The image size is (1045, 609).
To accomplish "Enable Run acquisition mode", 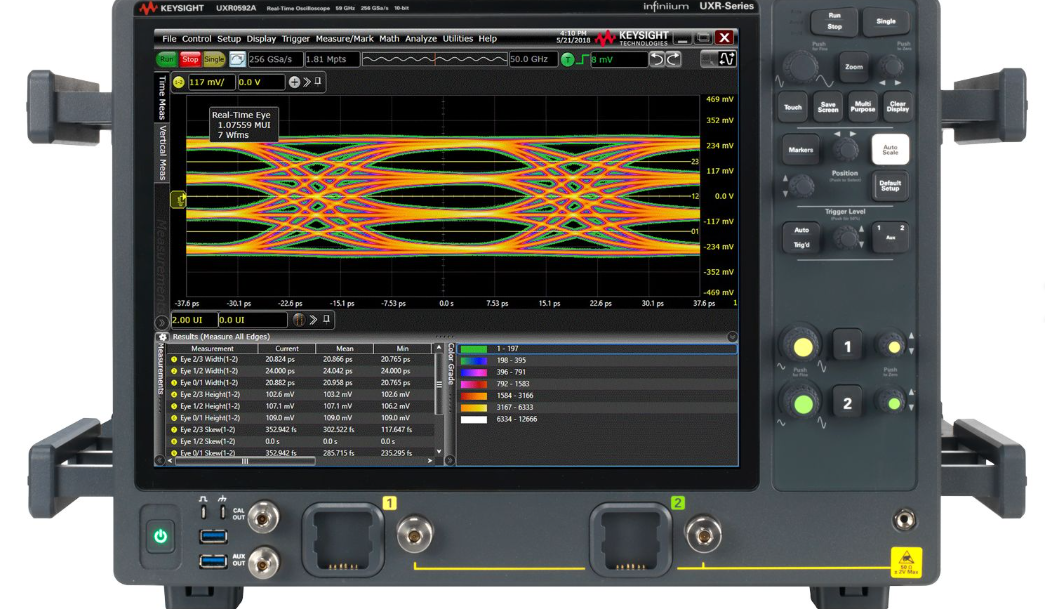I will (167, 59).
